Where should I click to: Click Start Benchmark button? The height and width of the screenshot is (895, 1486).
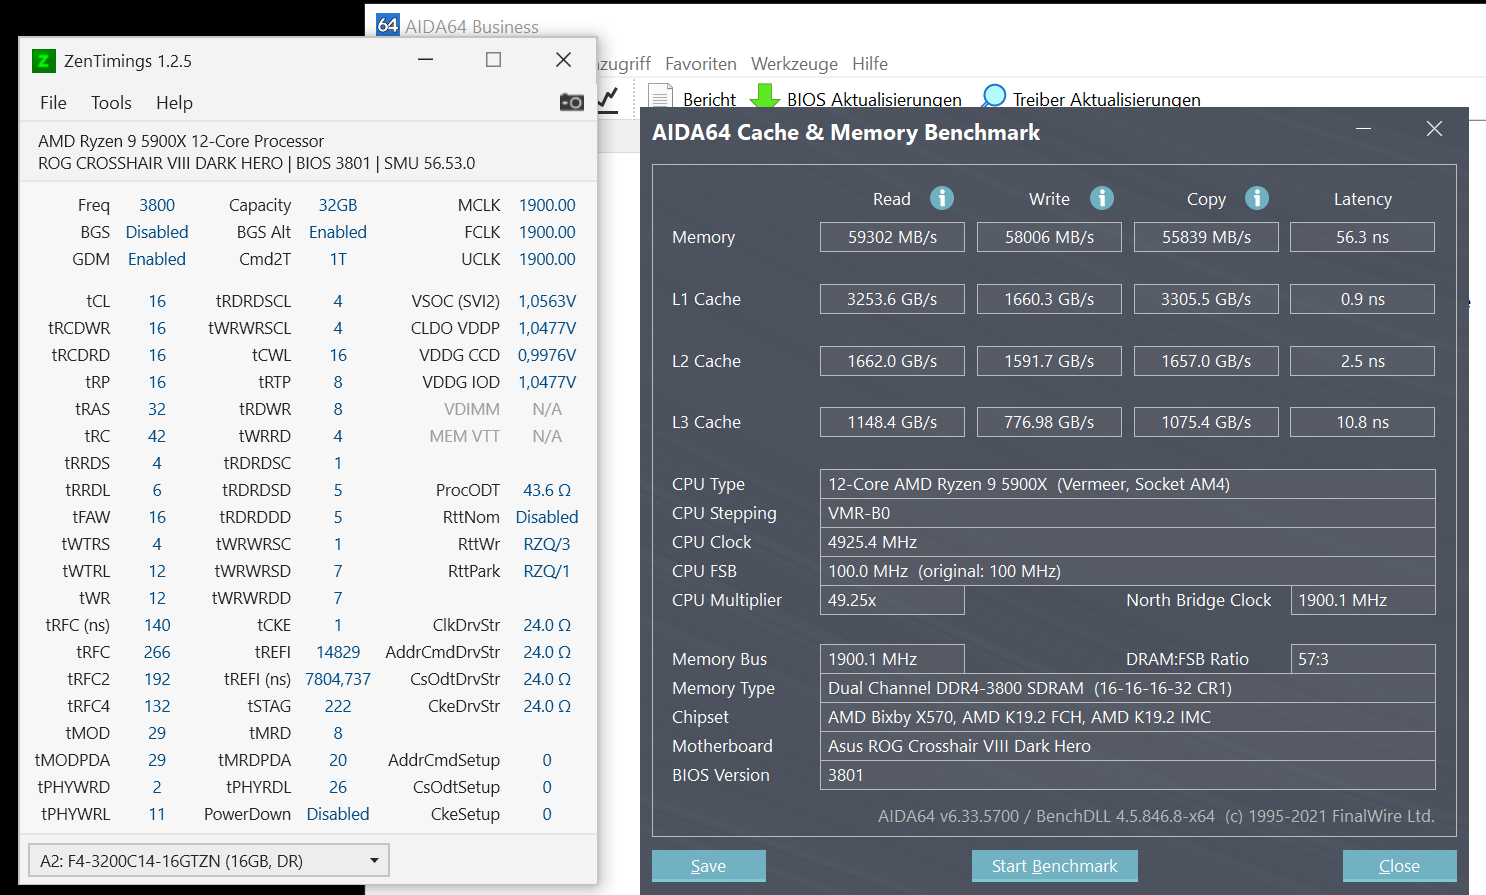click(x=1055, y=866)
